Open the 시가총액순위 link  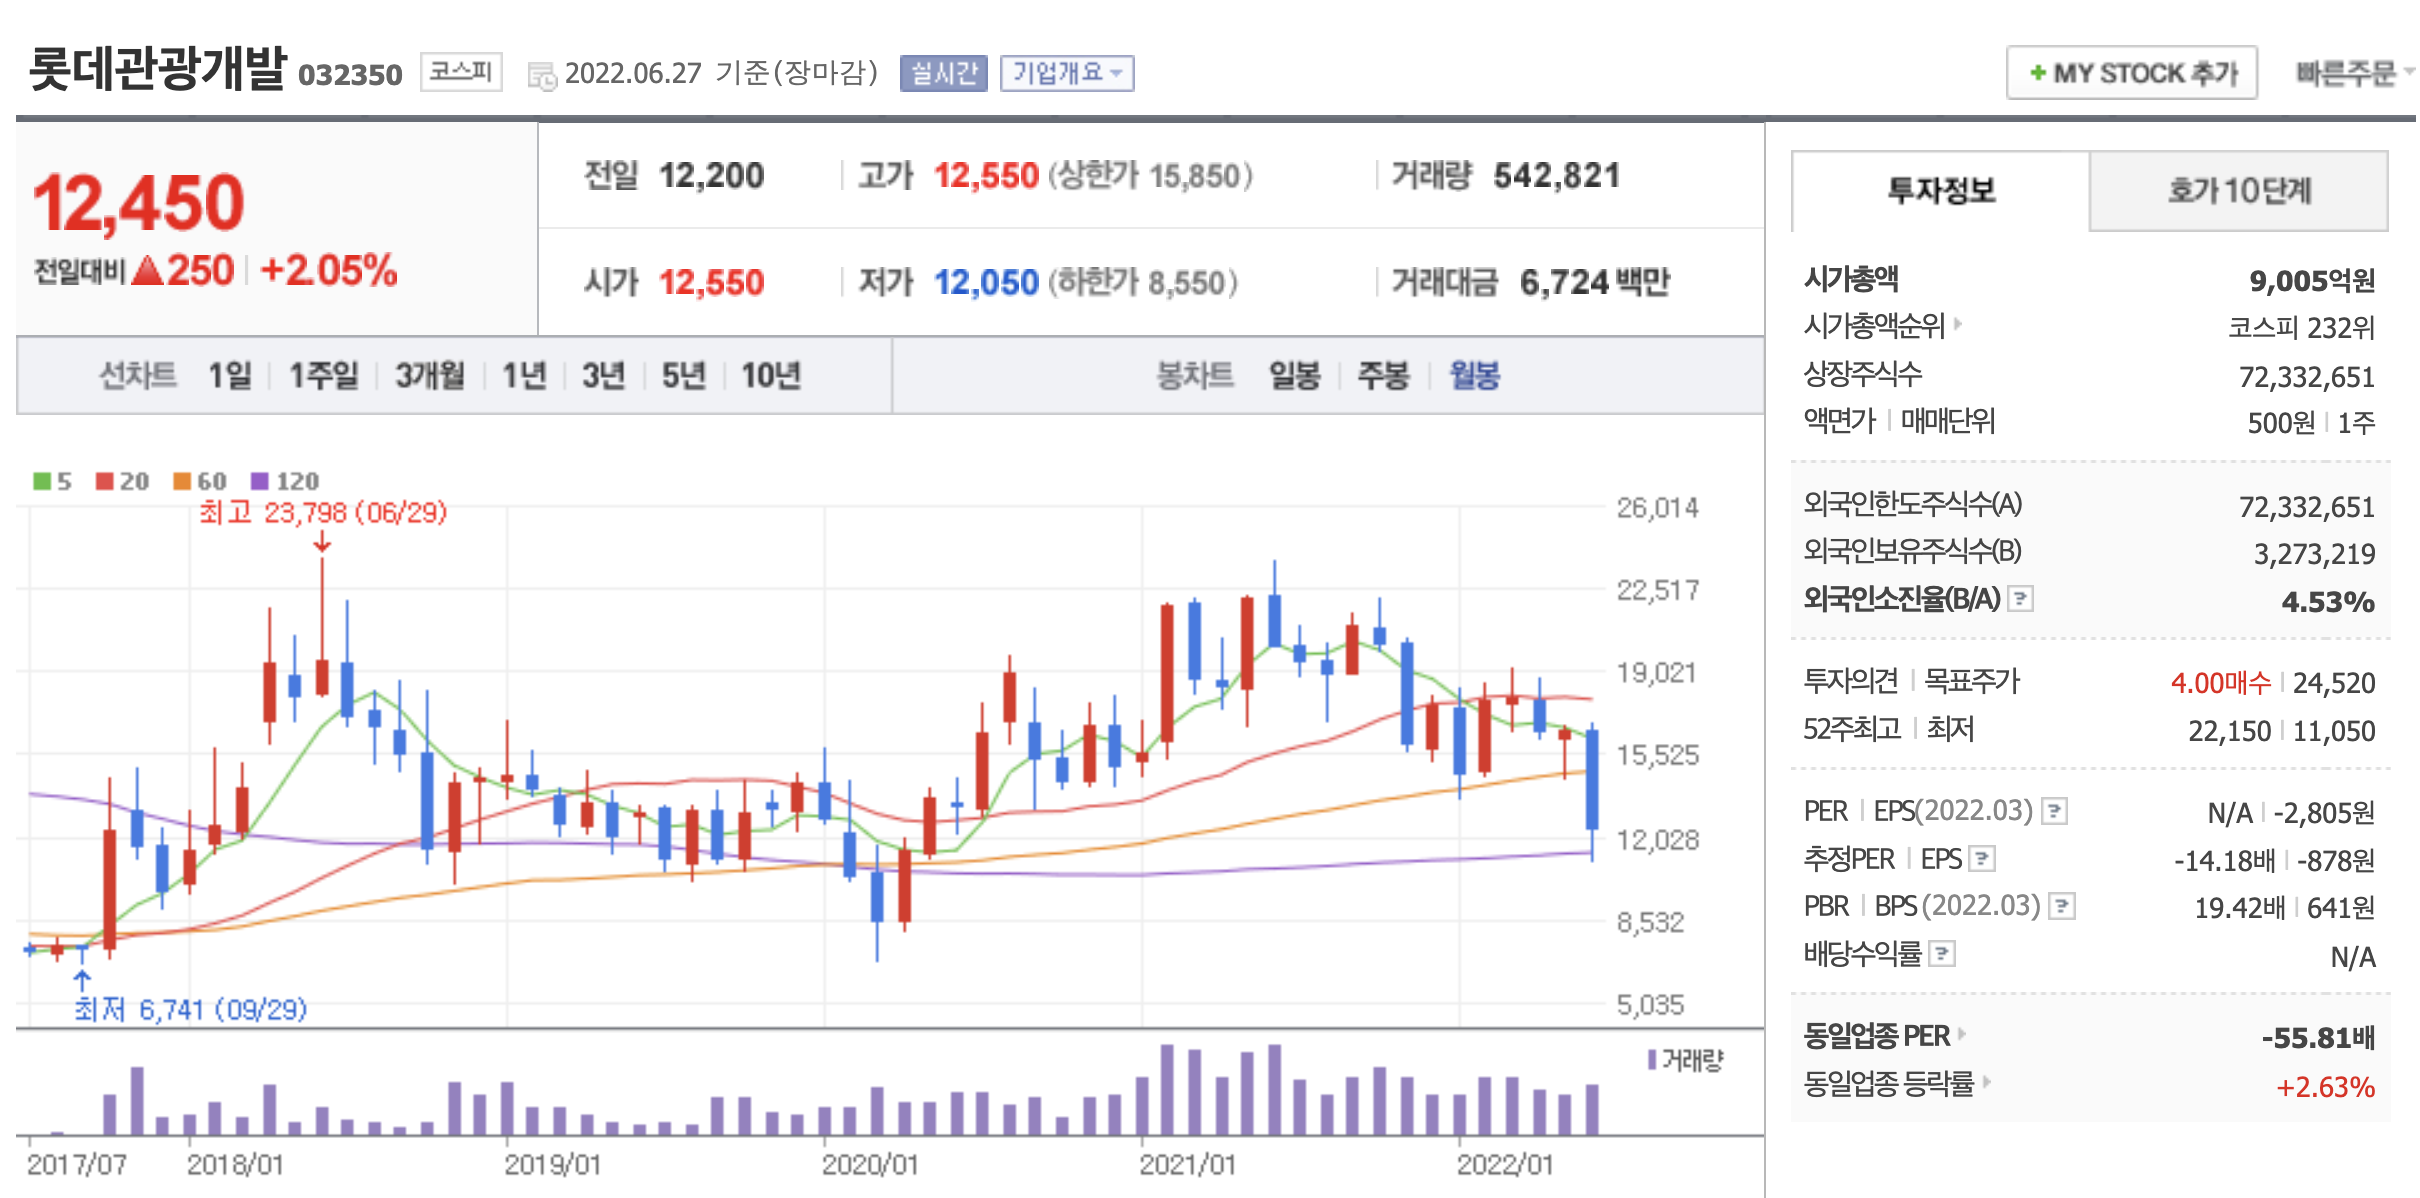pos(1874,325)
